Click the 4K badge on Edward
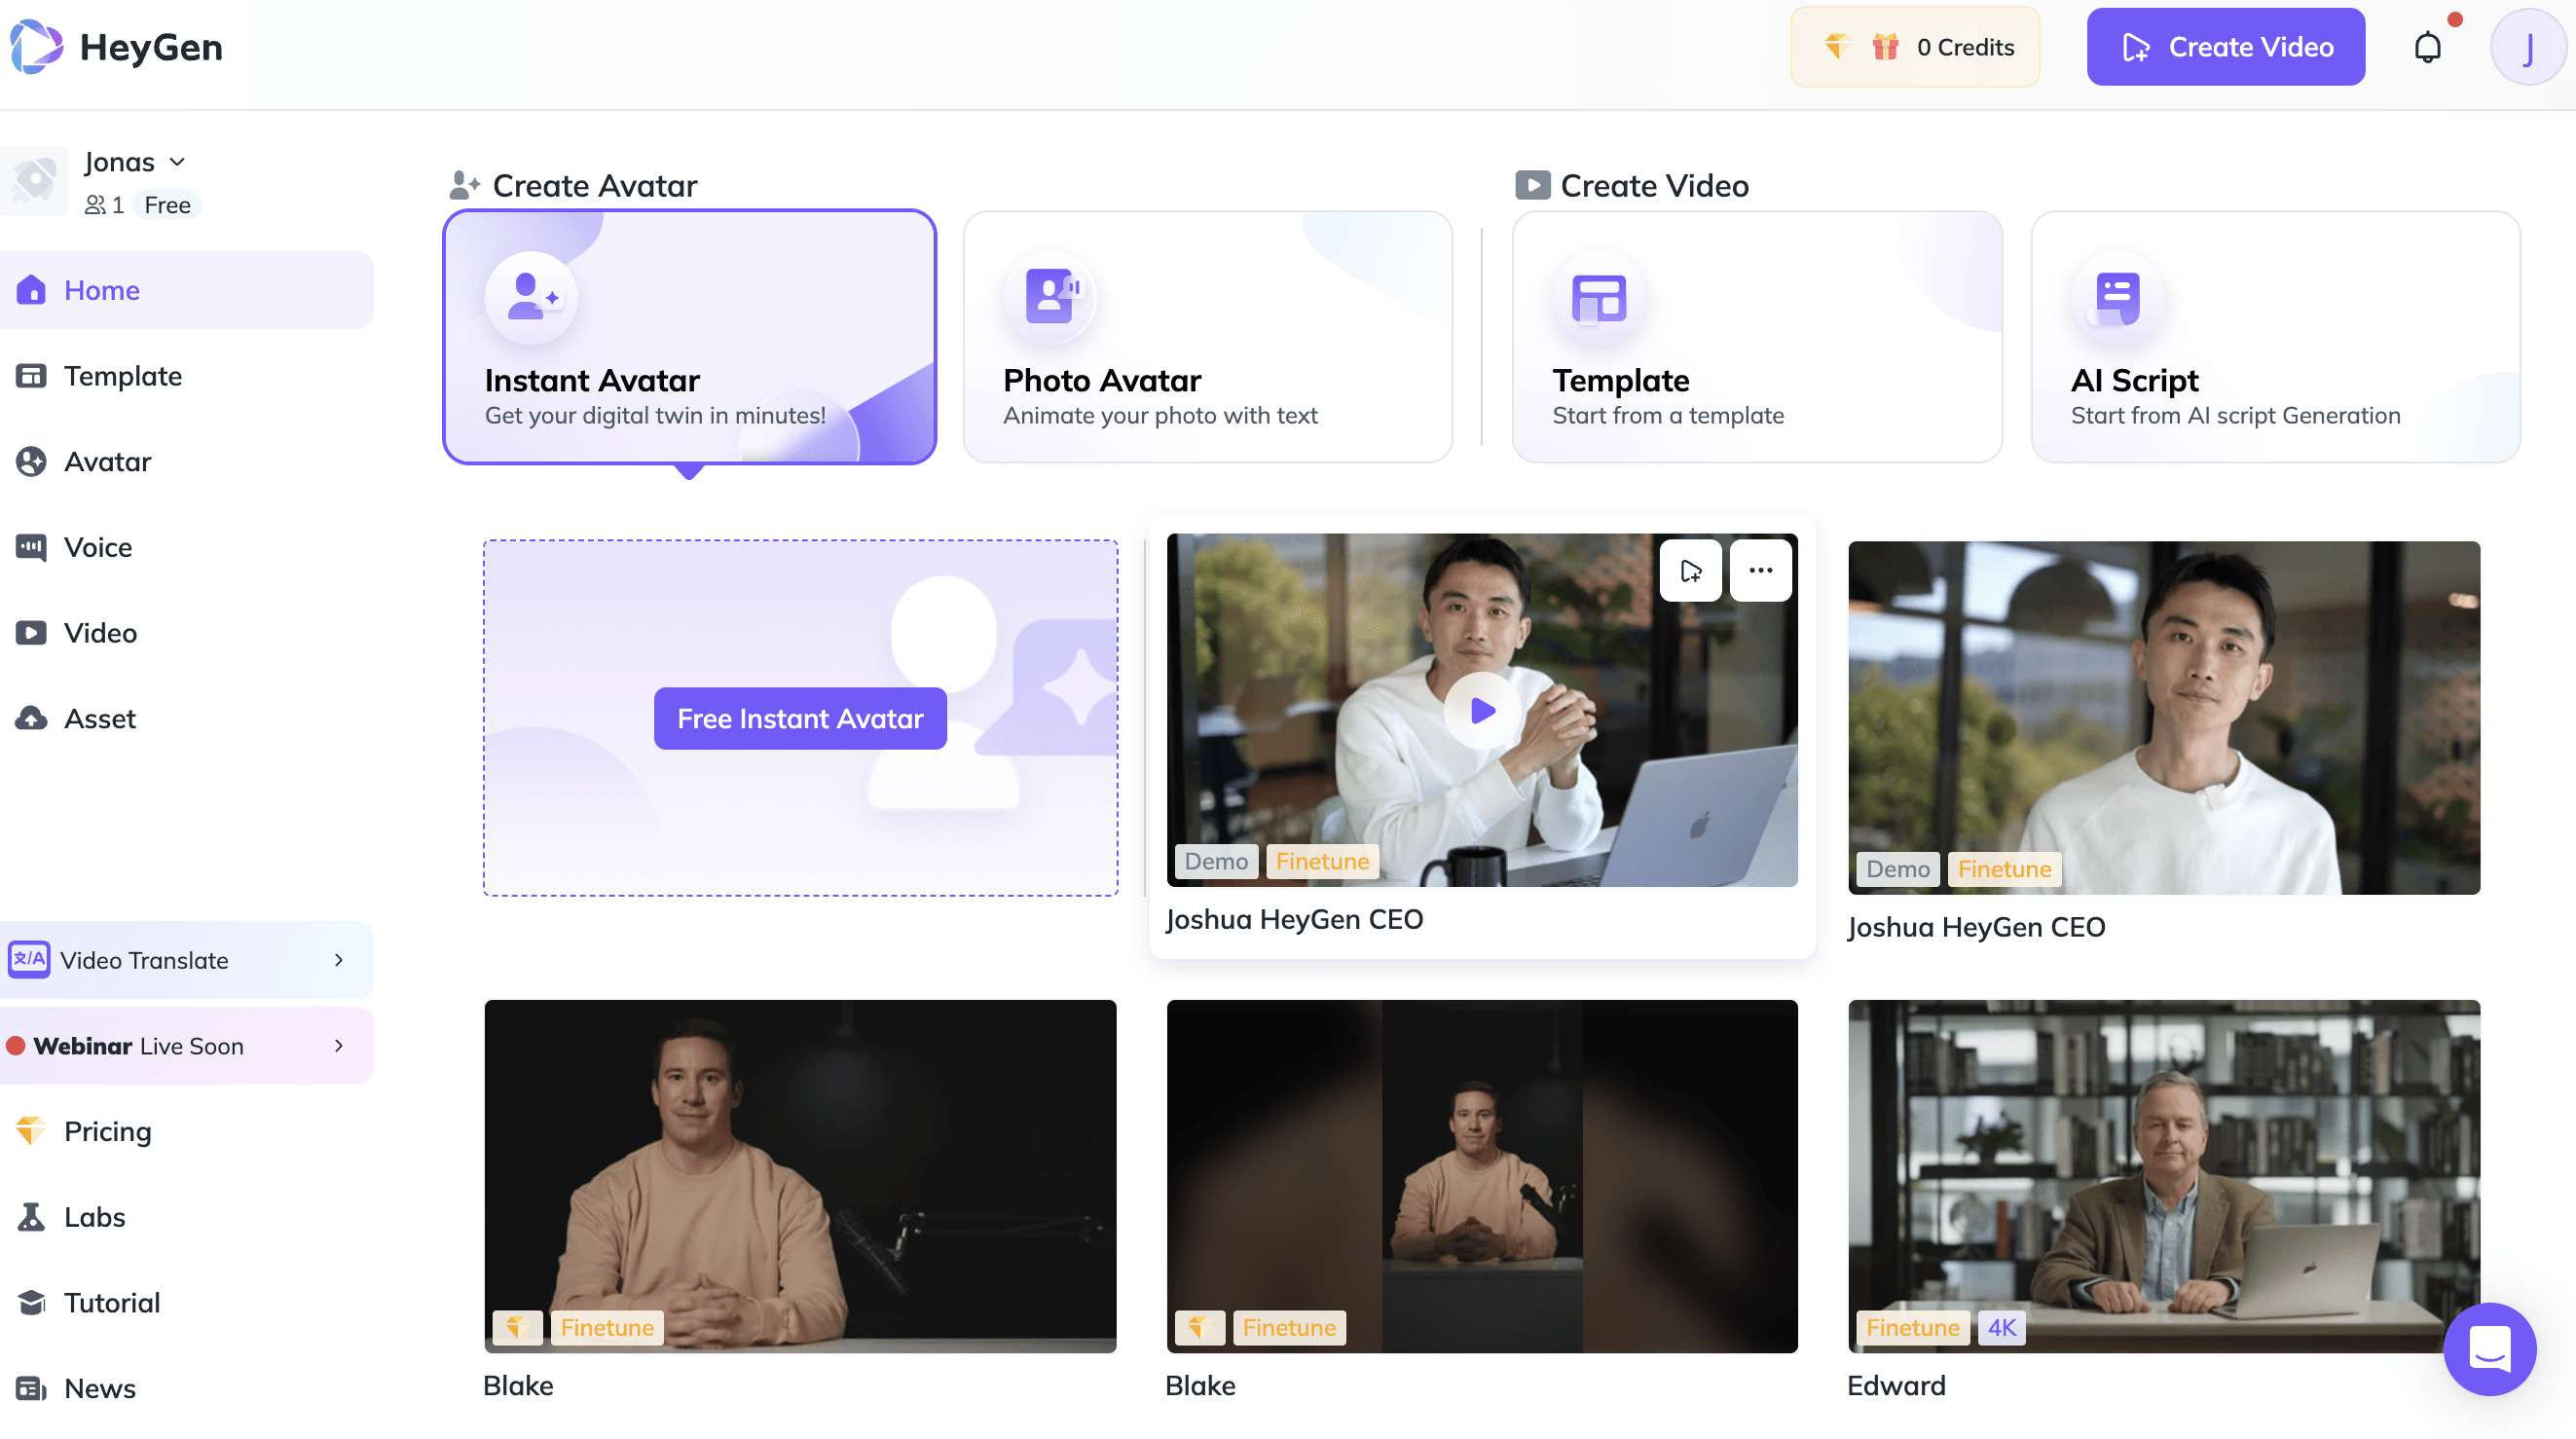 (2001, 1327)
